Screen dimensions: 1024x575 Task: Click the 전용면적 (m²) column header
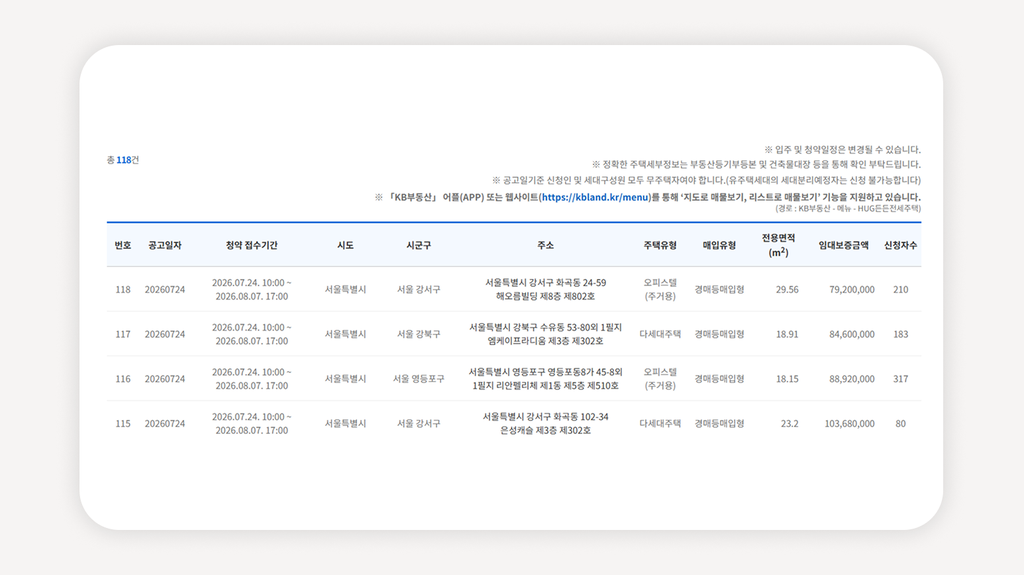[x=778, y=245]
